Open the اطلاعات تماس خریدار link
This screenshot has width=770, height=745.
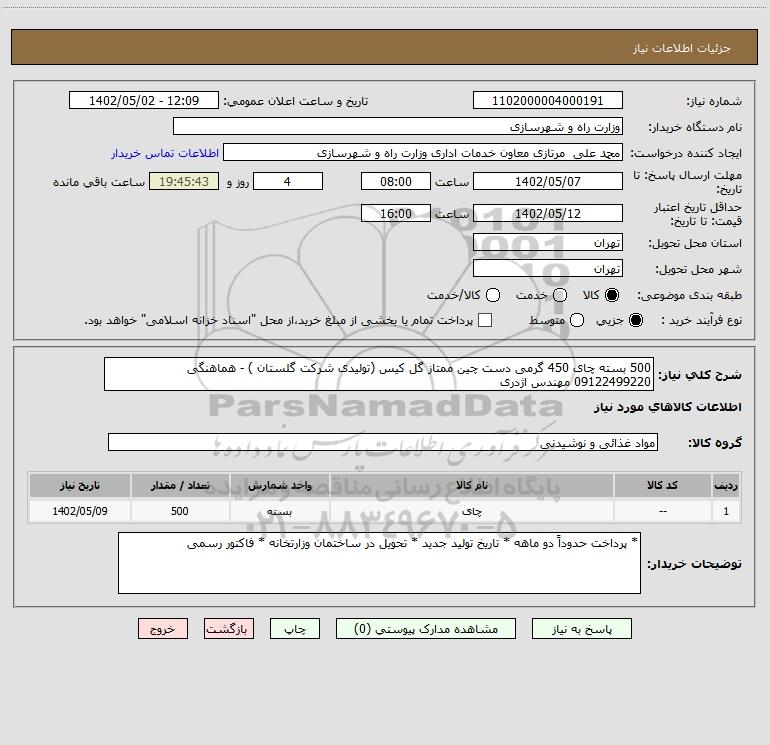tap(165, 153)
